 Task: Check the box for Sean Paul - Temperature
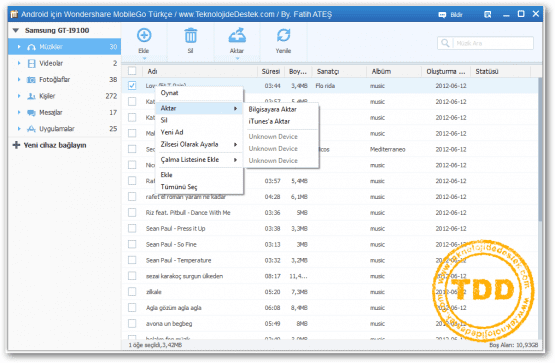132,260
